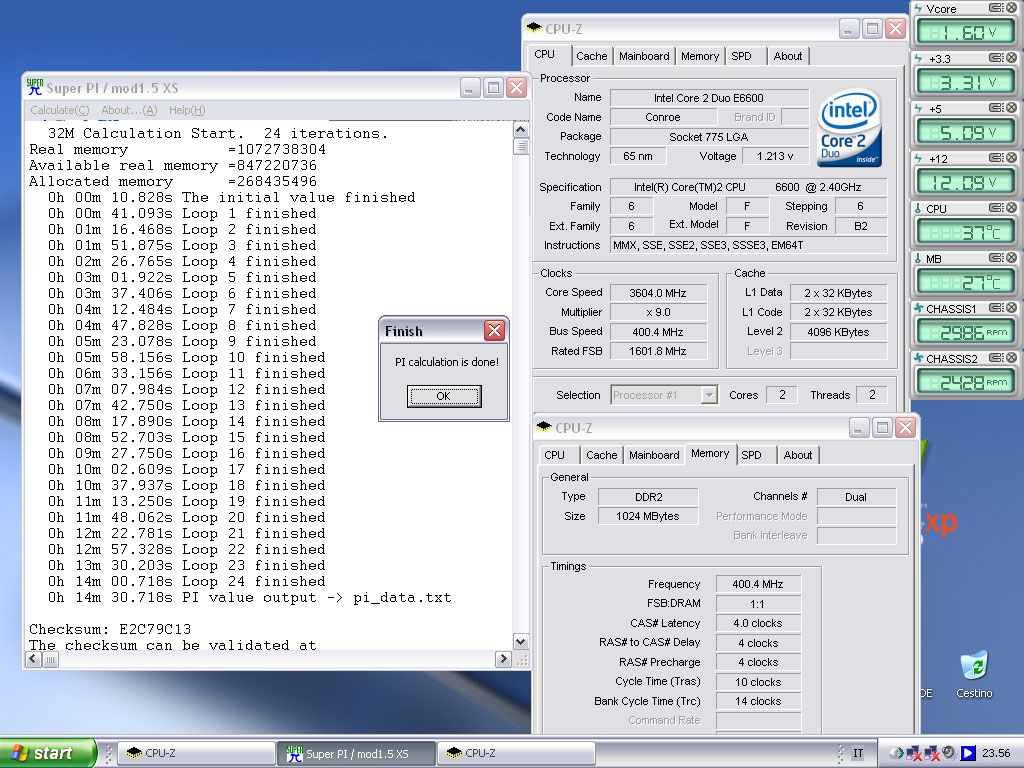Click the options icon on the Vcore gadget
1024x768 pixels.
coord(996,8)
